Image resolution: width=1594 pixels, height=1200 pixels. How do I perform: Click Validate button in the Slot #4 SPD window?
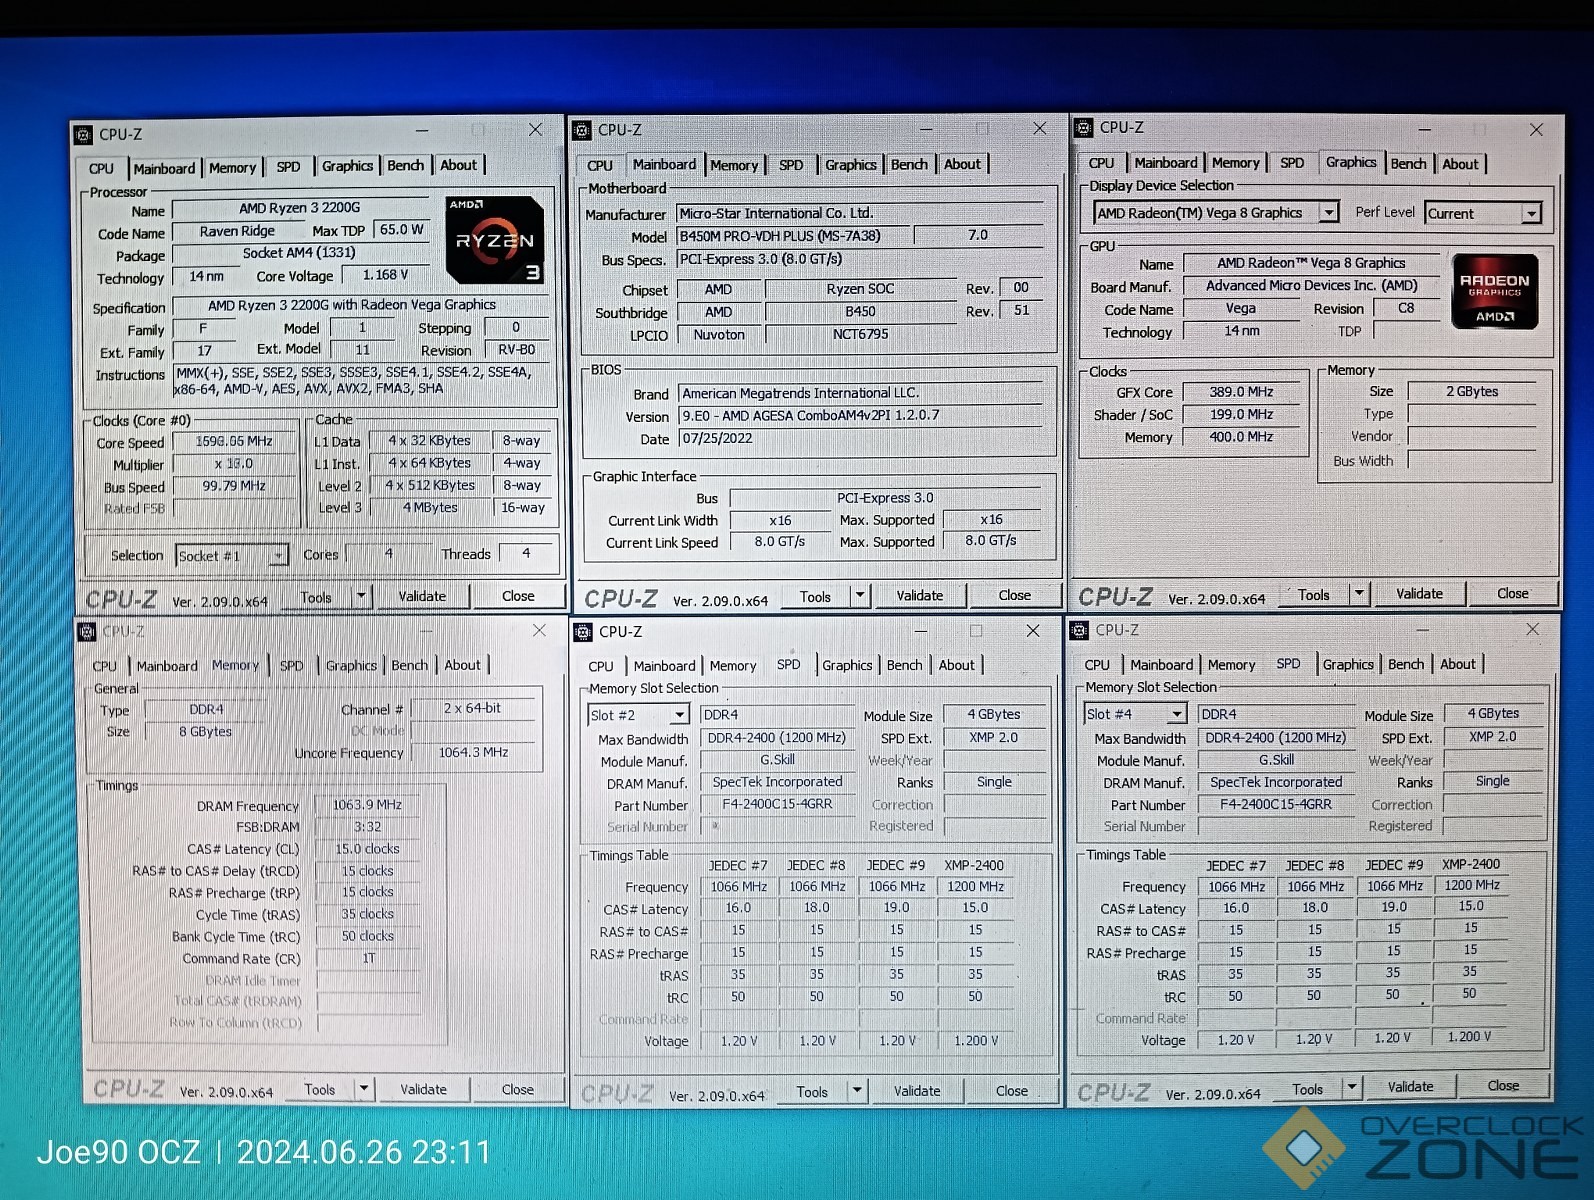pos(1410,1087)
